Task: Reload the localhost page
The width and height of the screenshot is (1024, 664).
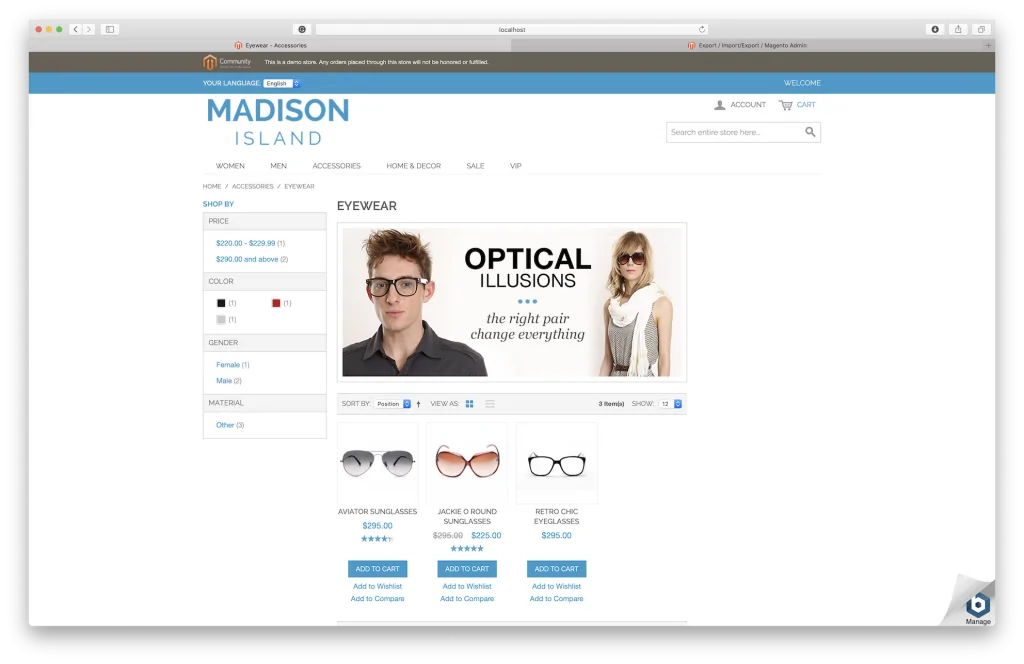Action: [702, 29]
